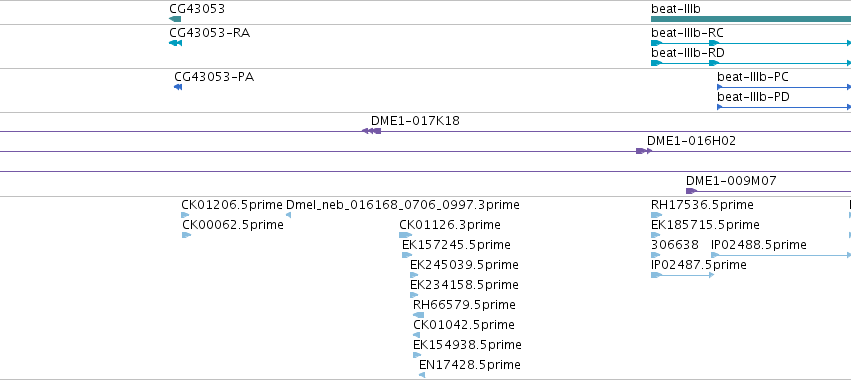Viewport: 851px width, 380px height.
Task: Select the DME1-009M07 purple feature glyph
Action: click(691, 191)
